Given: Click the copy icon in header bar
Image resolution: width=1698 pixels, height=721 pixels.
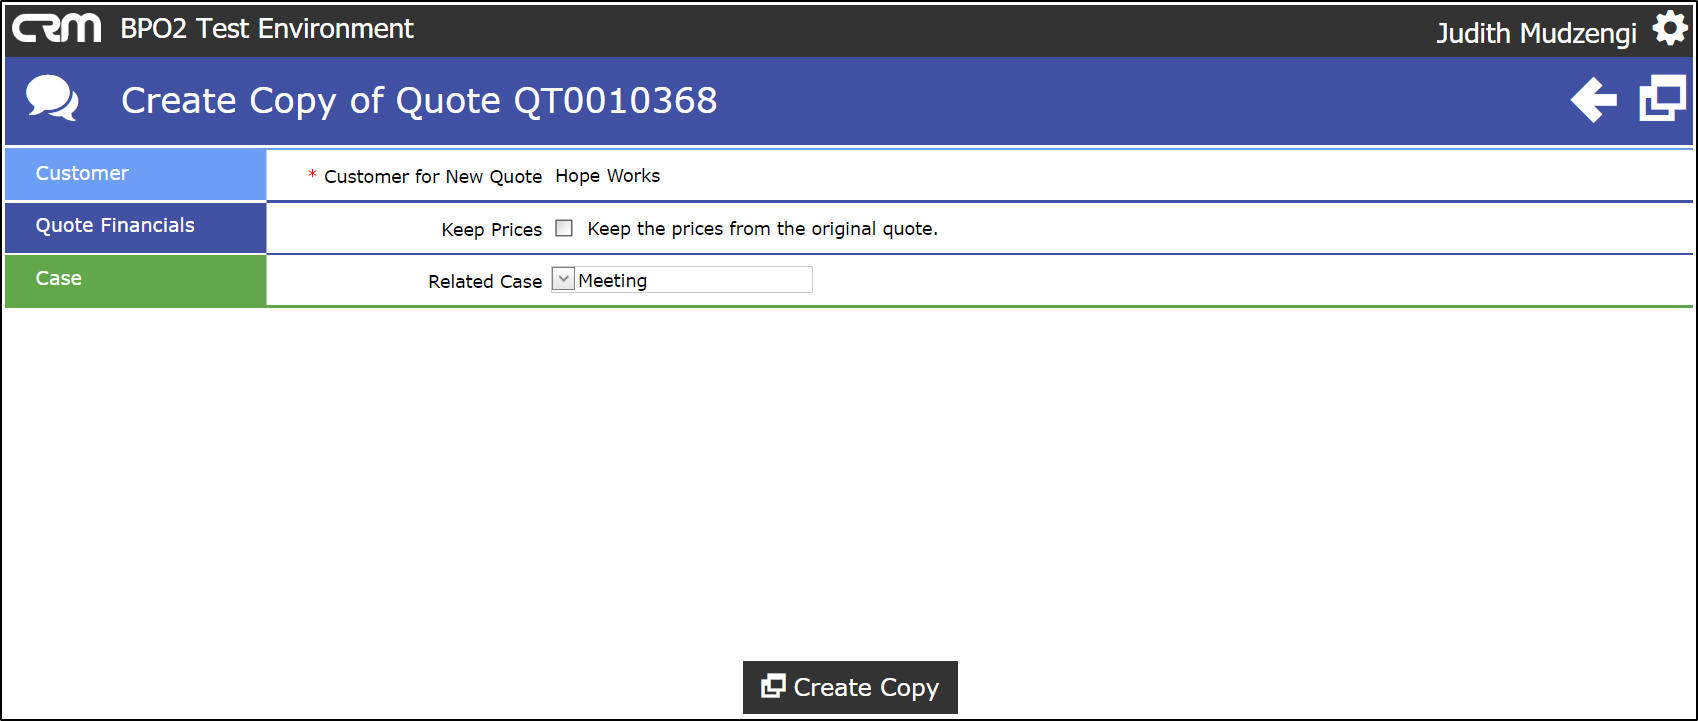Looking at the screenshot, I should tap(1663, 100).
